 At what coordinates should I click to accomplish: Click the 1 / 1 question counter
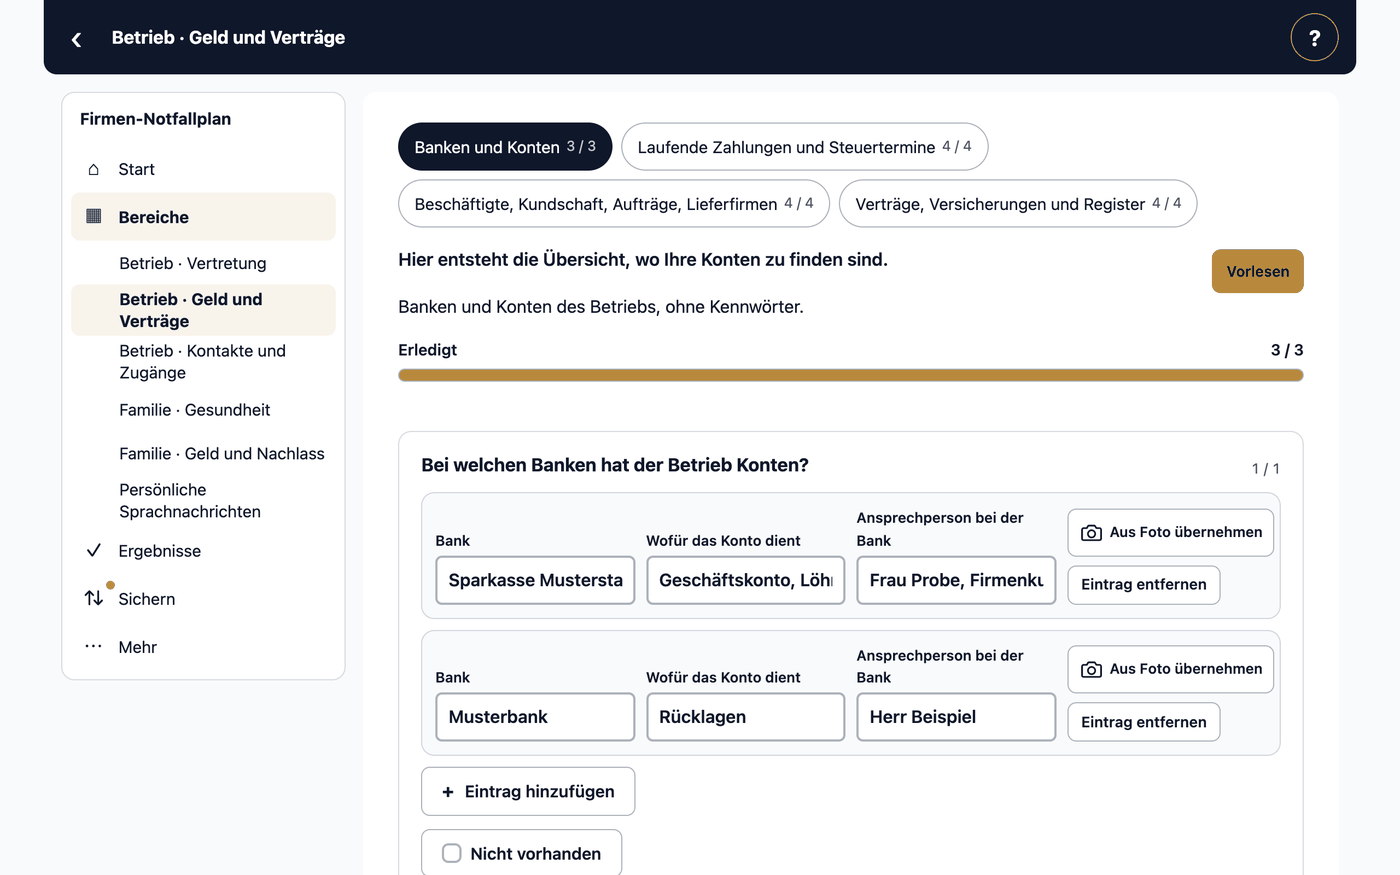(x=1265, y=469)
